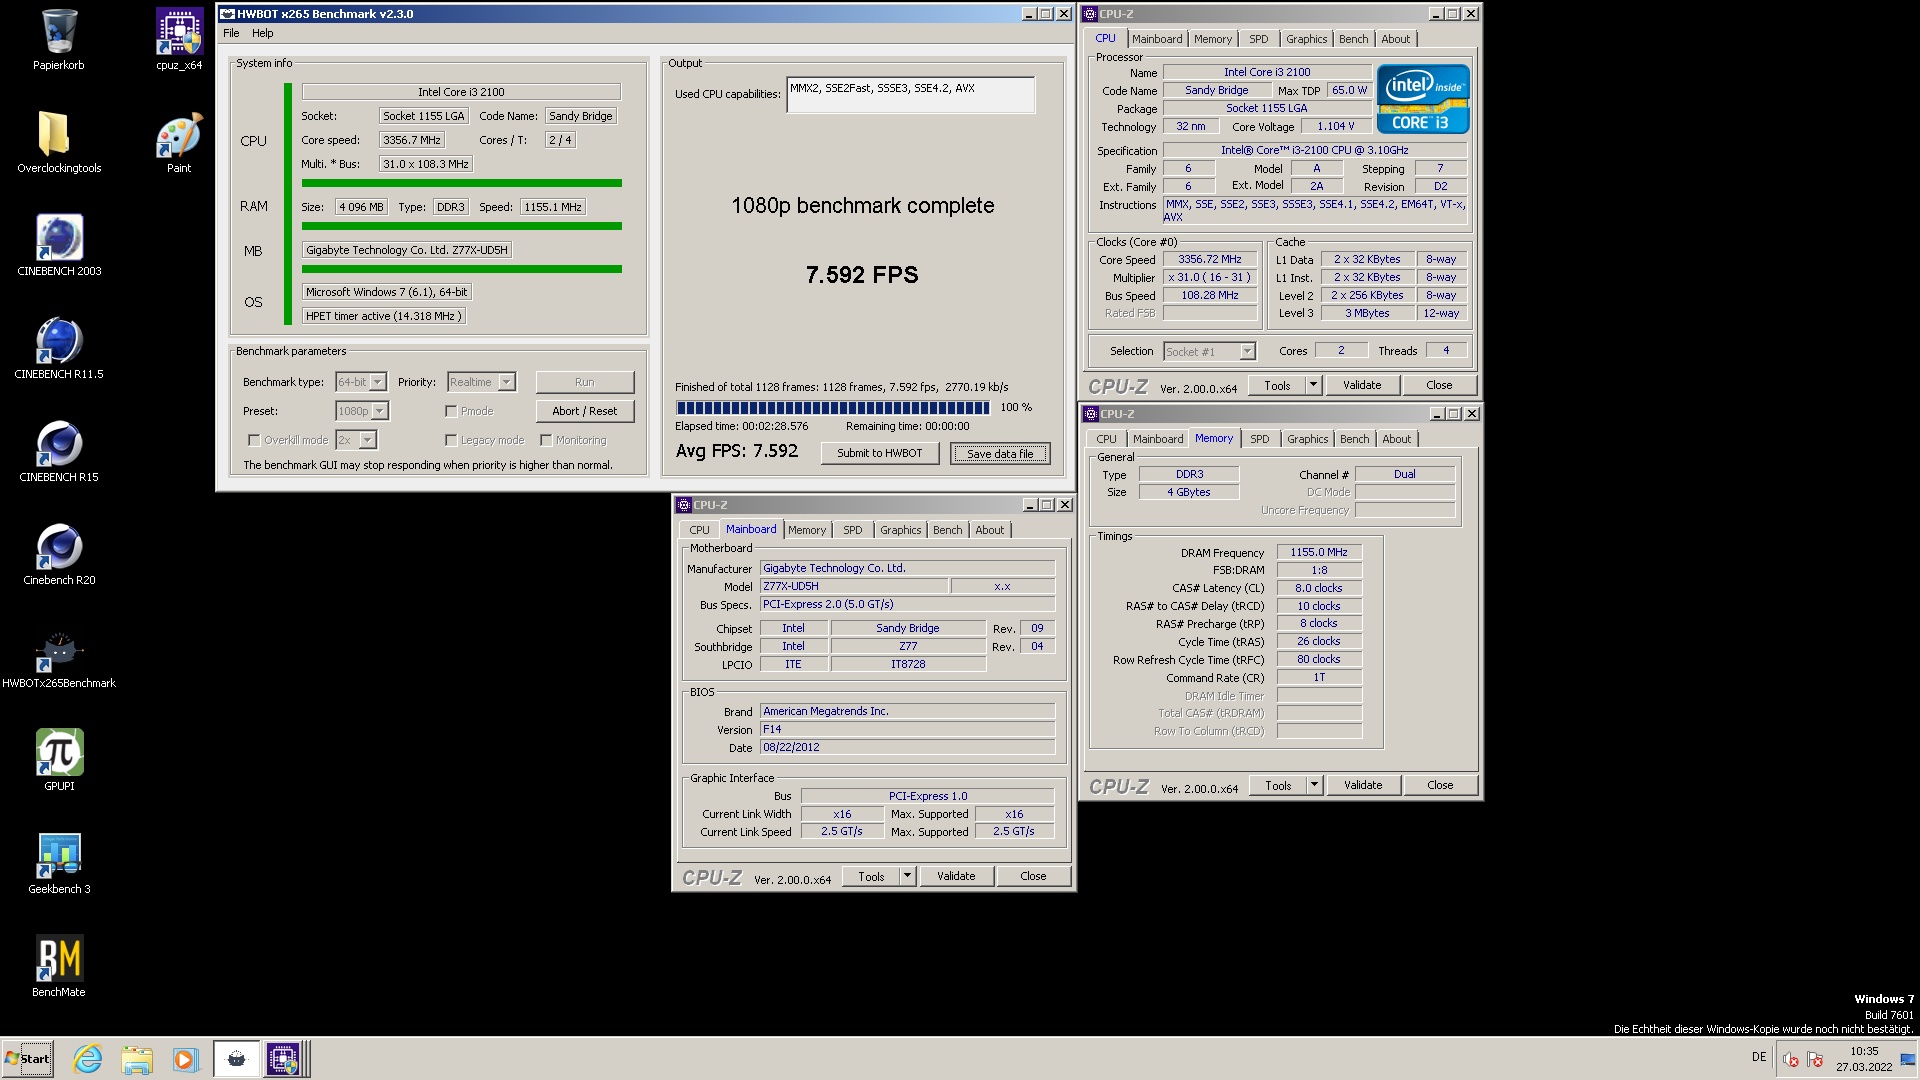
Task: Click Save data file button
Action: point(1000,453)
